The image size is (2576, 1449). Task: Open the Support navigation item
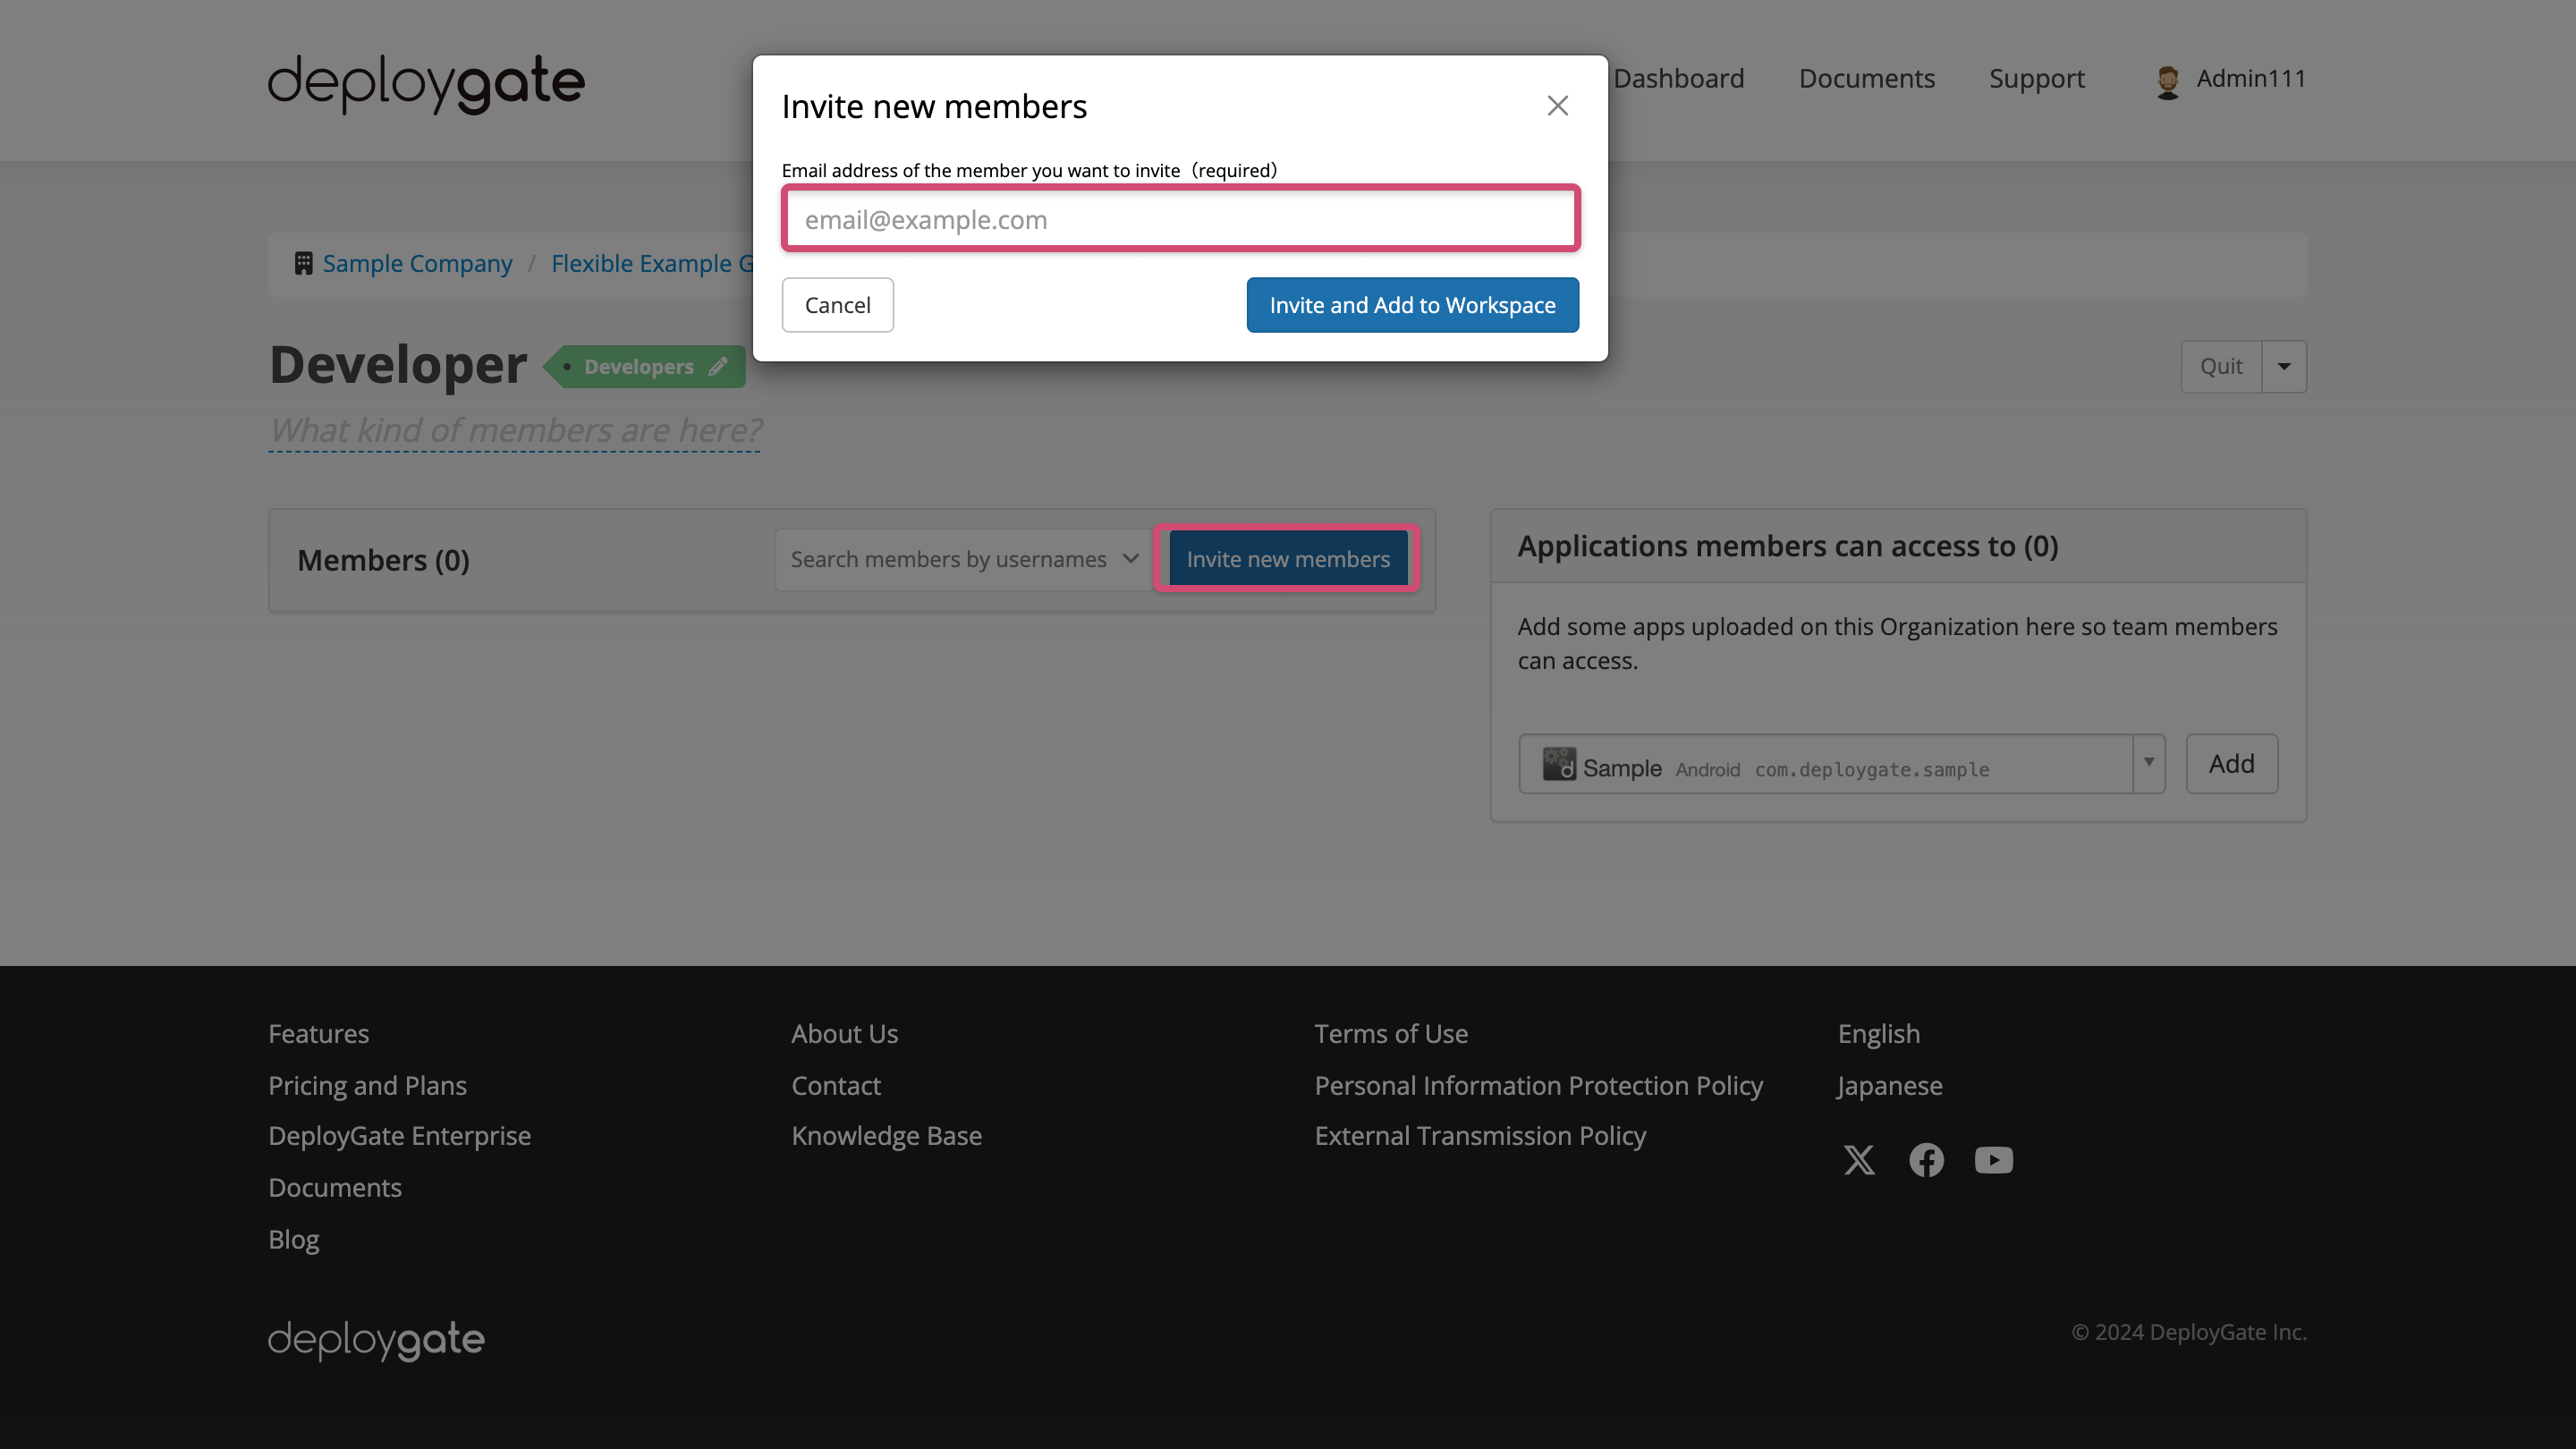coord(2037,78)
